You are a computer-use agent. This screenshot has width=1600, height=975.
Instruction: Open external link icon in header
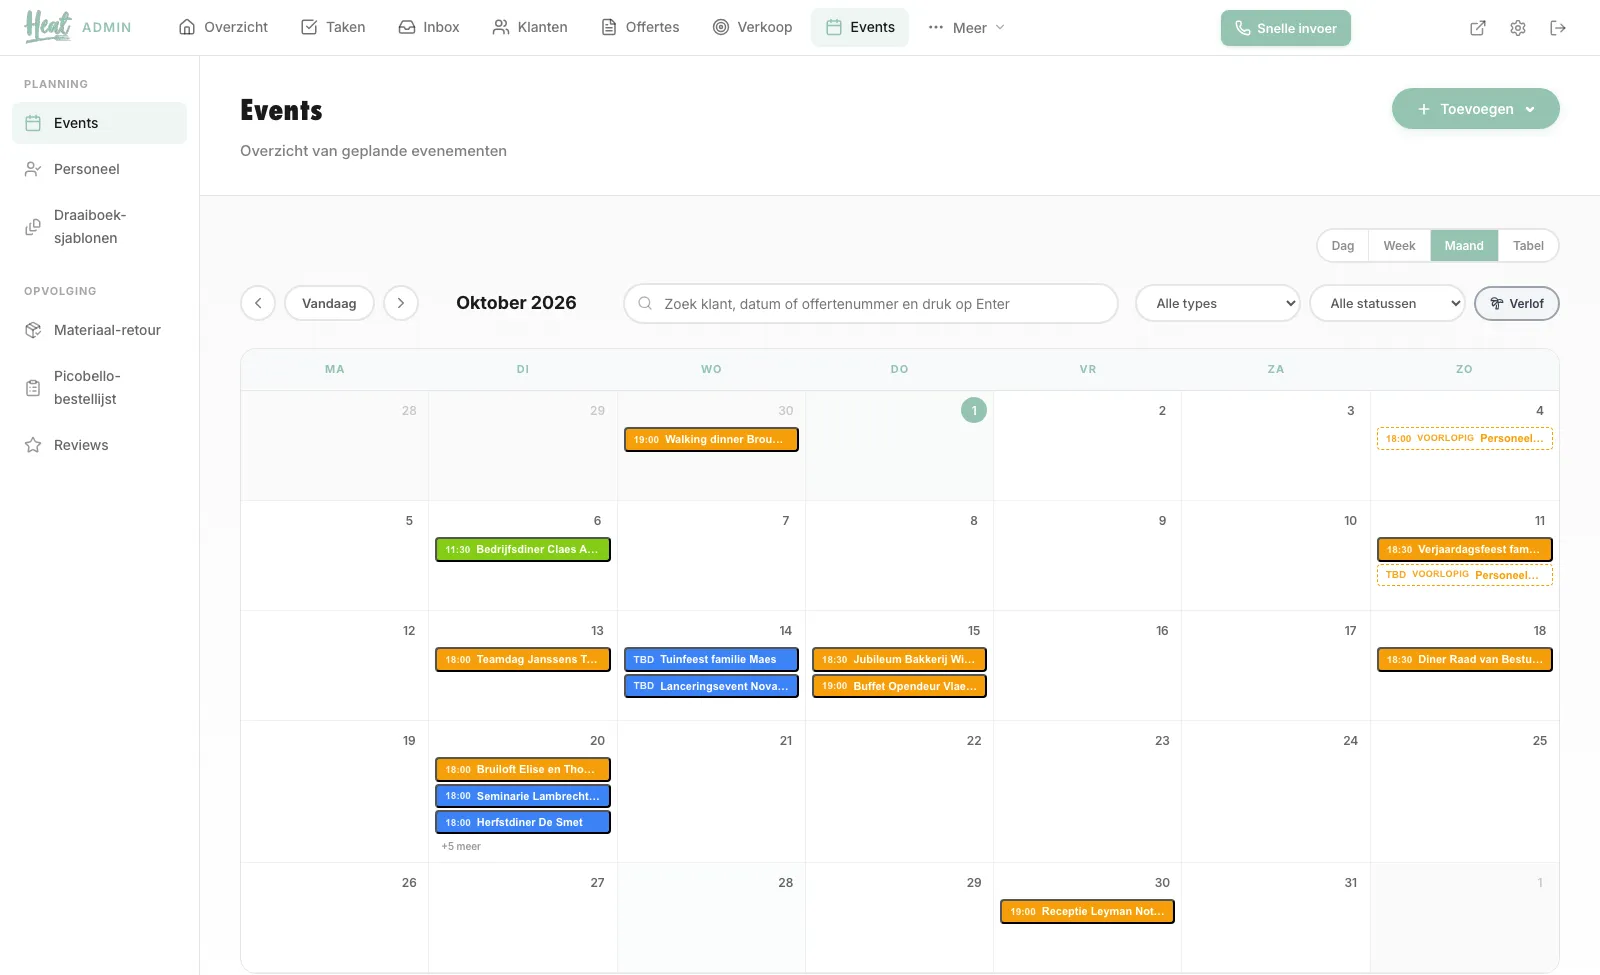(1478, 28)
